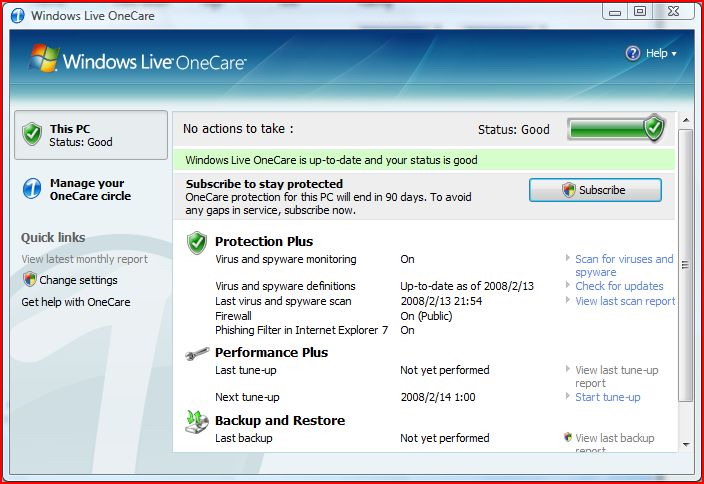Viewport: 704px width, 484px height.
Task: Click the blue Help question mark icon
Action: tap(633, 53)
